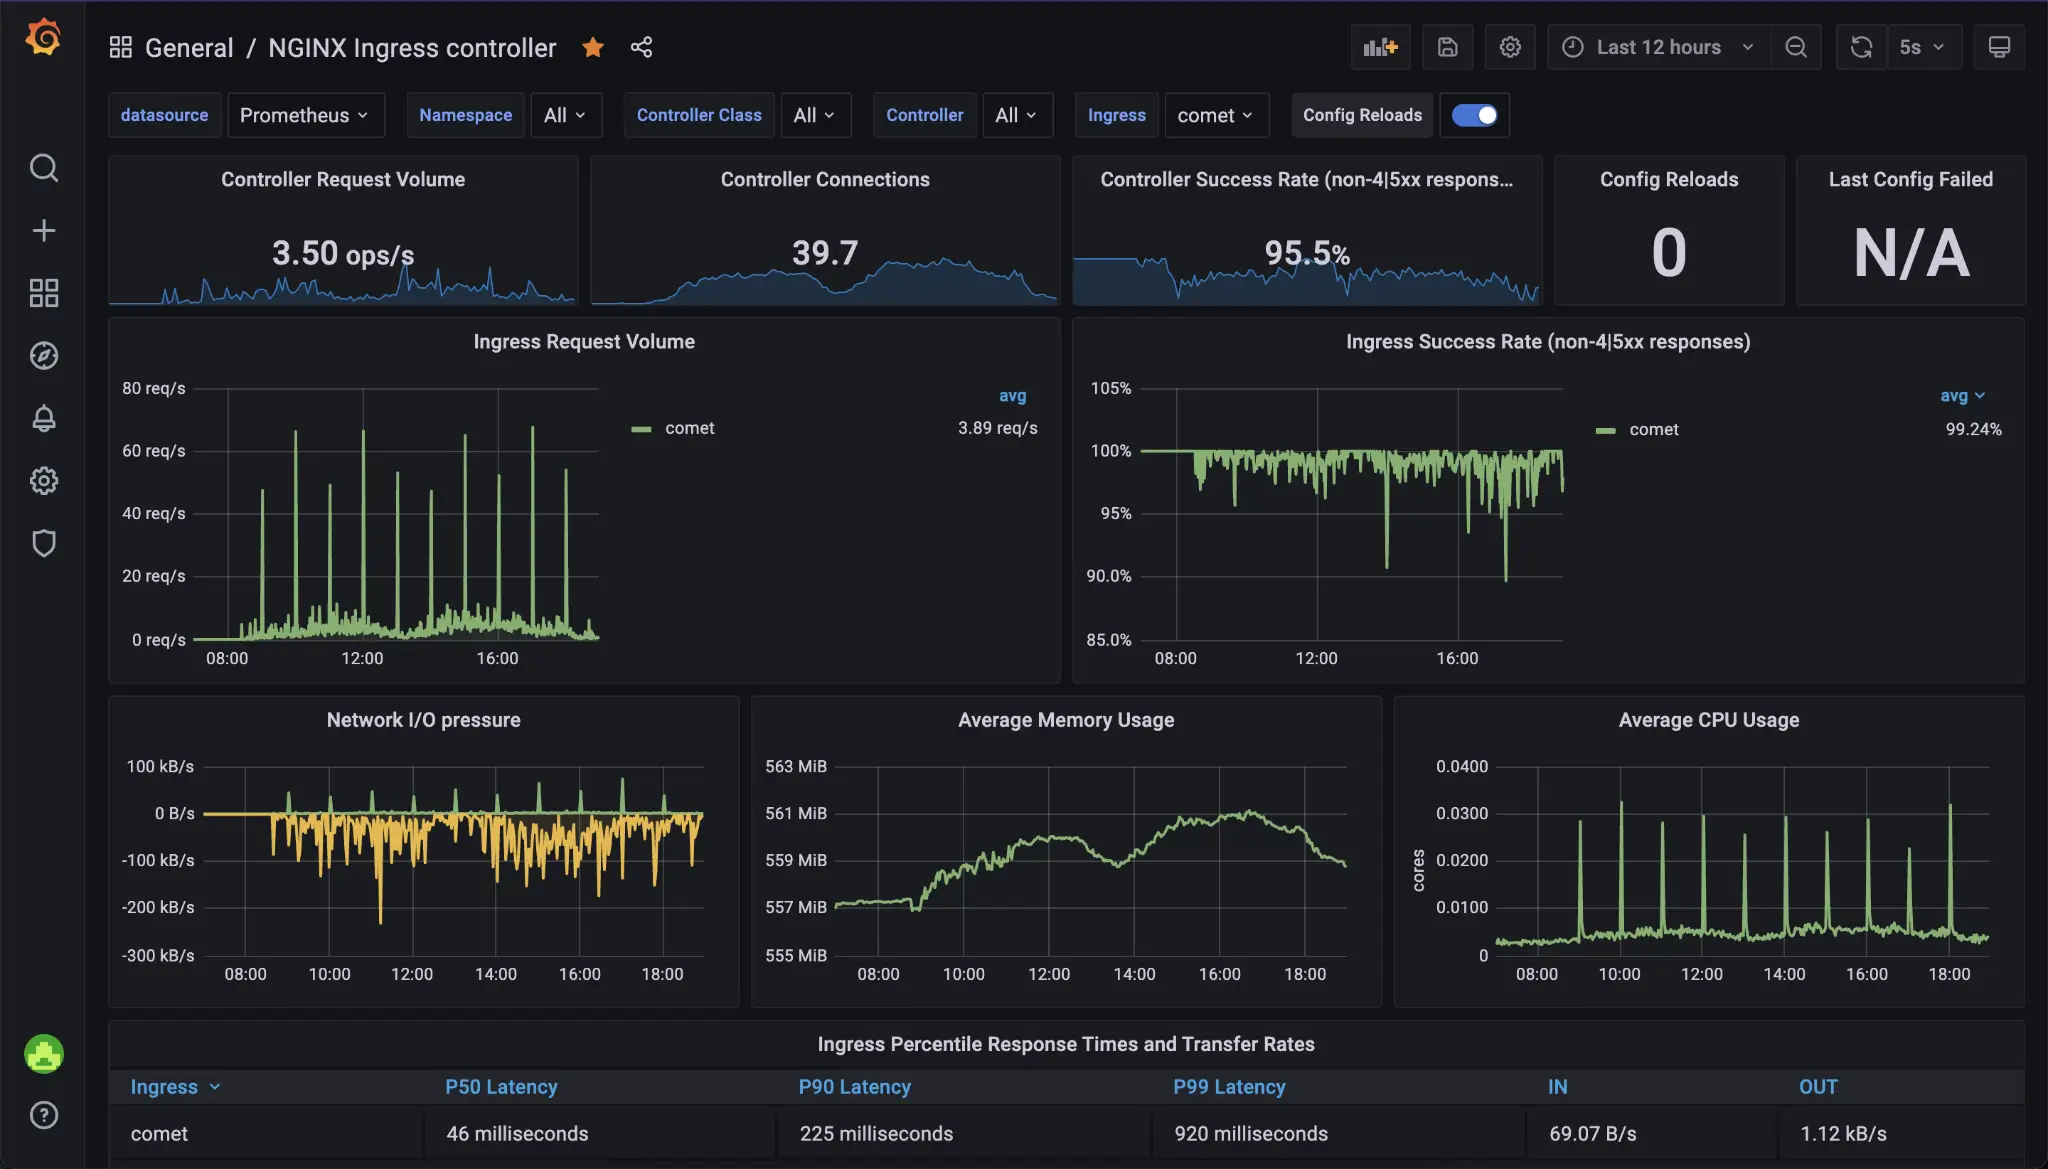Screen dimensions: 2048x1169
Task: Open dashboard settings gear
Action: pos(1509,46)
